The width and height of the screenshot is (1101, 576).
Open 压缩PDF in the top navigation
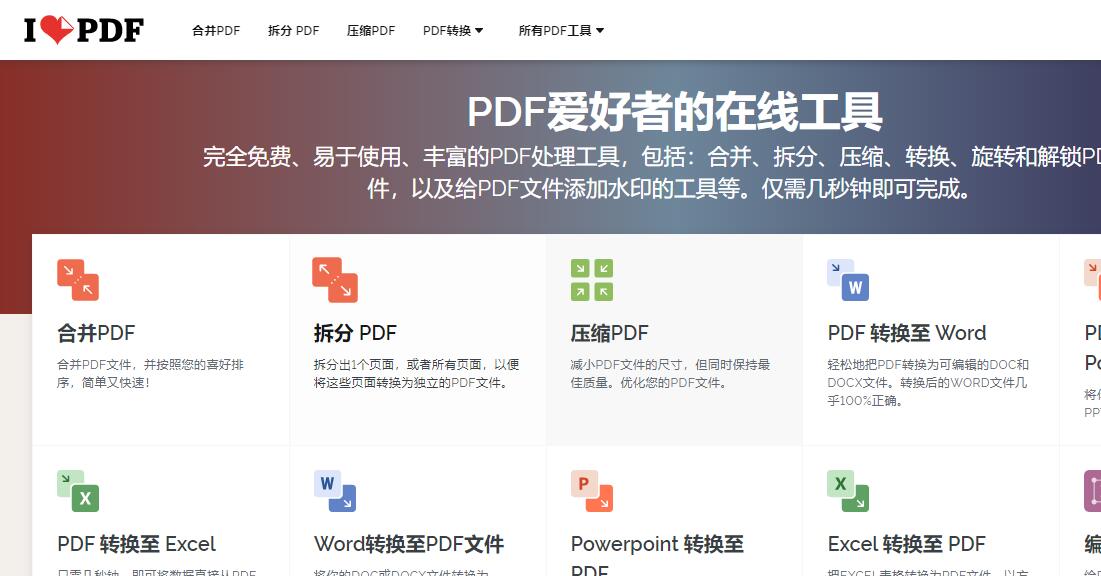point(371,31)
